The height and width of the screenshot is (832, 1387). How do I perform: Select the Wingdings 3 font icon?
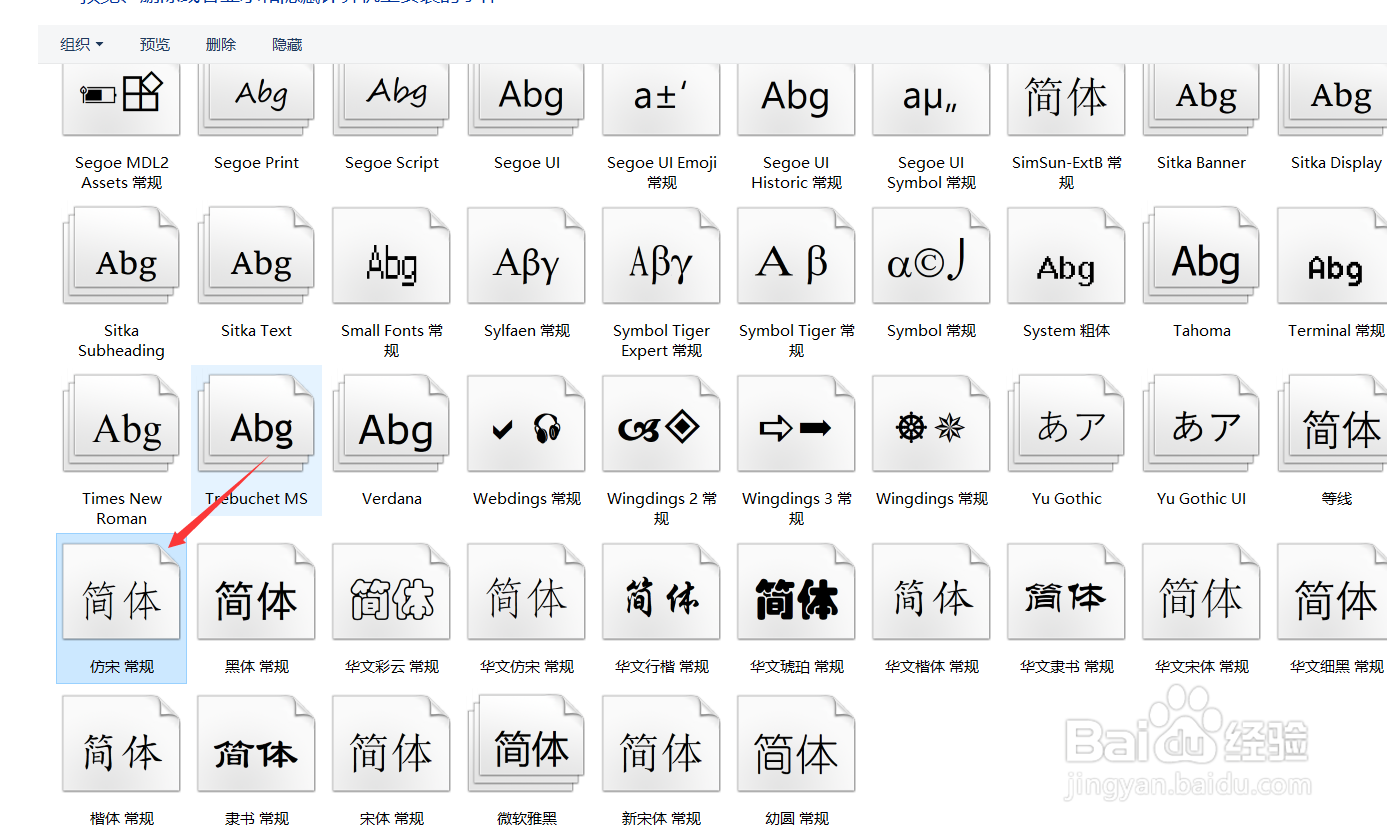tap(796, 422)
